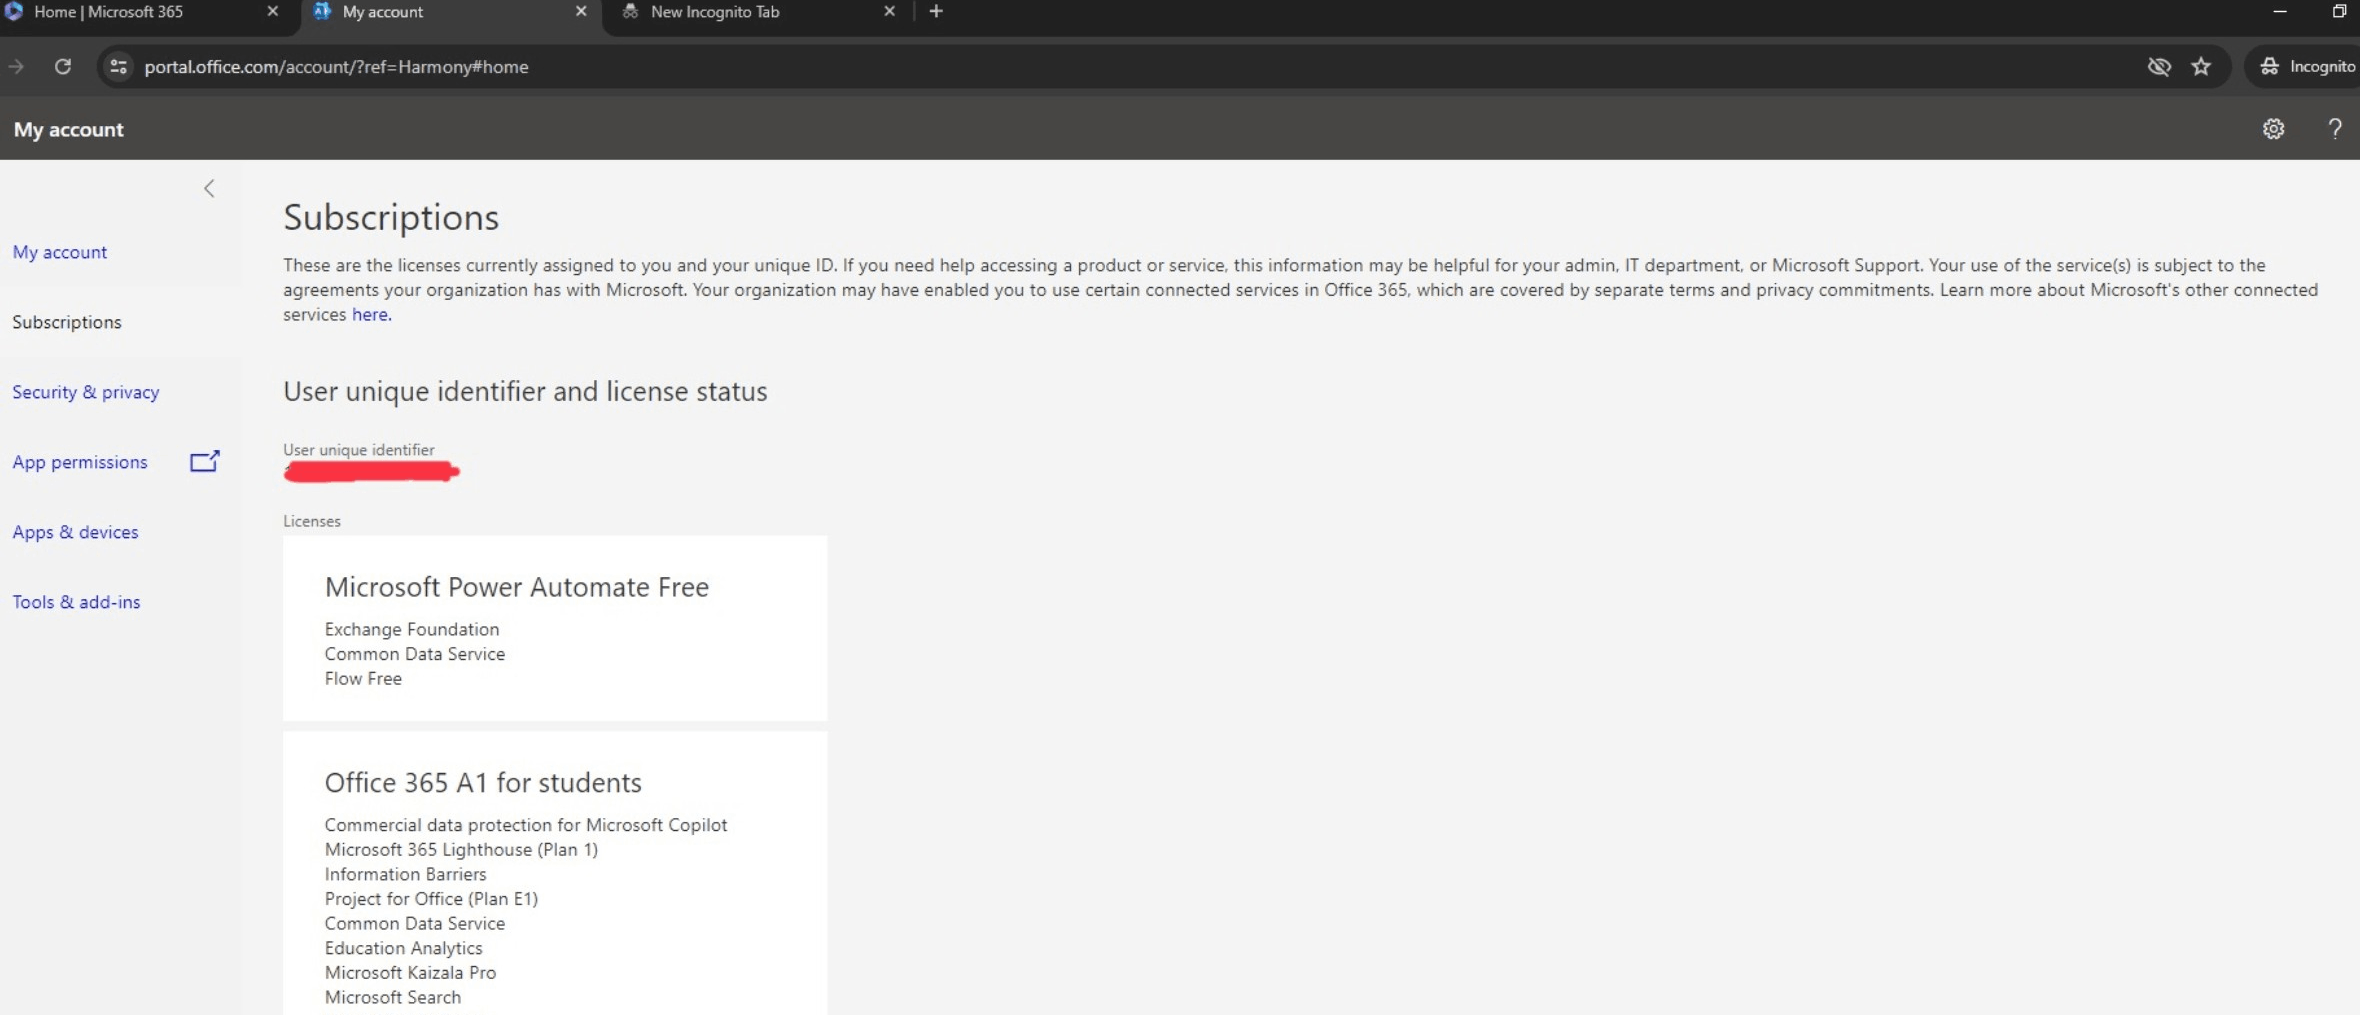Click the My account header title

tap(69, 129)
